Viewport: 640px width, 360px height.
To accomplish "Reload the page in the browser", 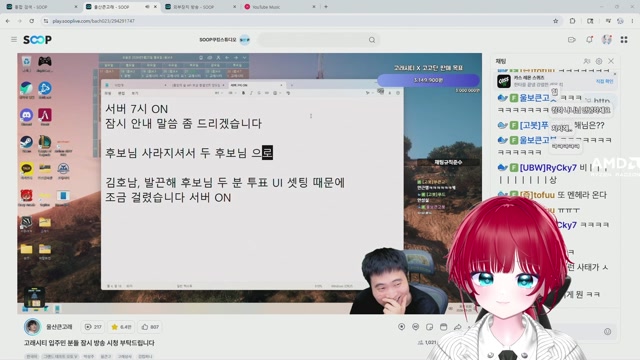I will click(x=31, y=21).
